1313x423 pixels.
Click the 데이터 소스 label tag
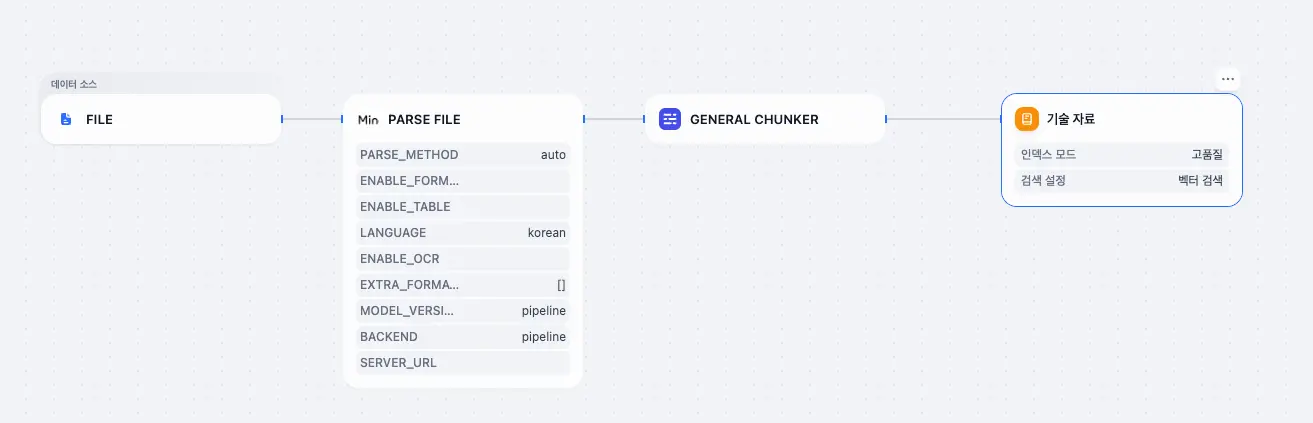(74, 84)
